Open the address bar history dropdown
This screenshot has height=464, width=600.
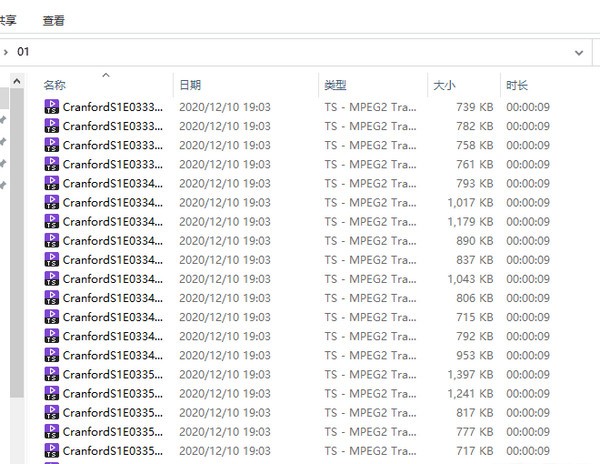click(579, 52)
